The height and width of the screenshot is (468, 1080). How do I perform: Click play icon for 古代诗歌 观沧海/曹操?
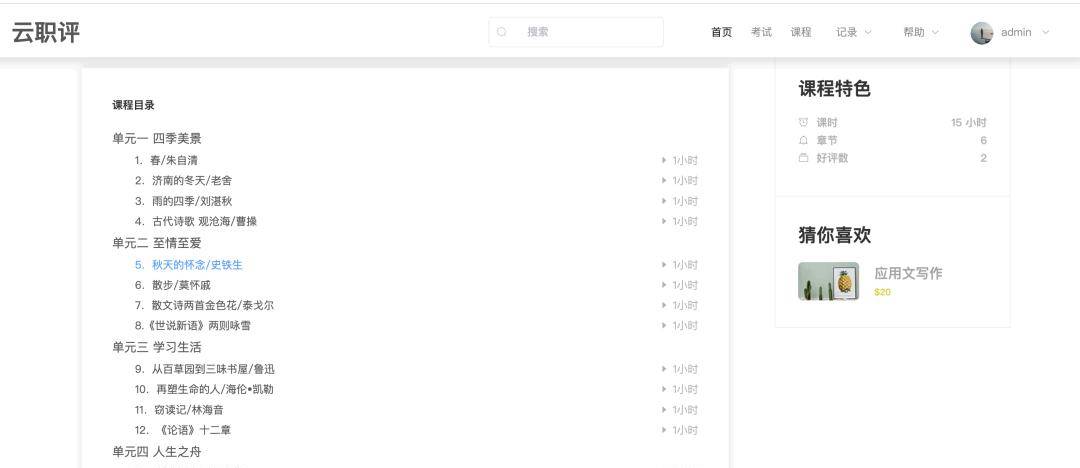(664, 221)
